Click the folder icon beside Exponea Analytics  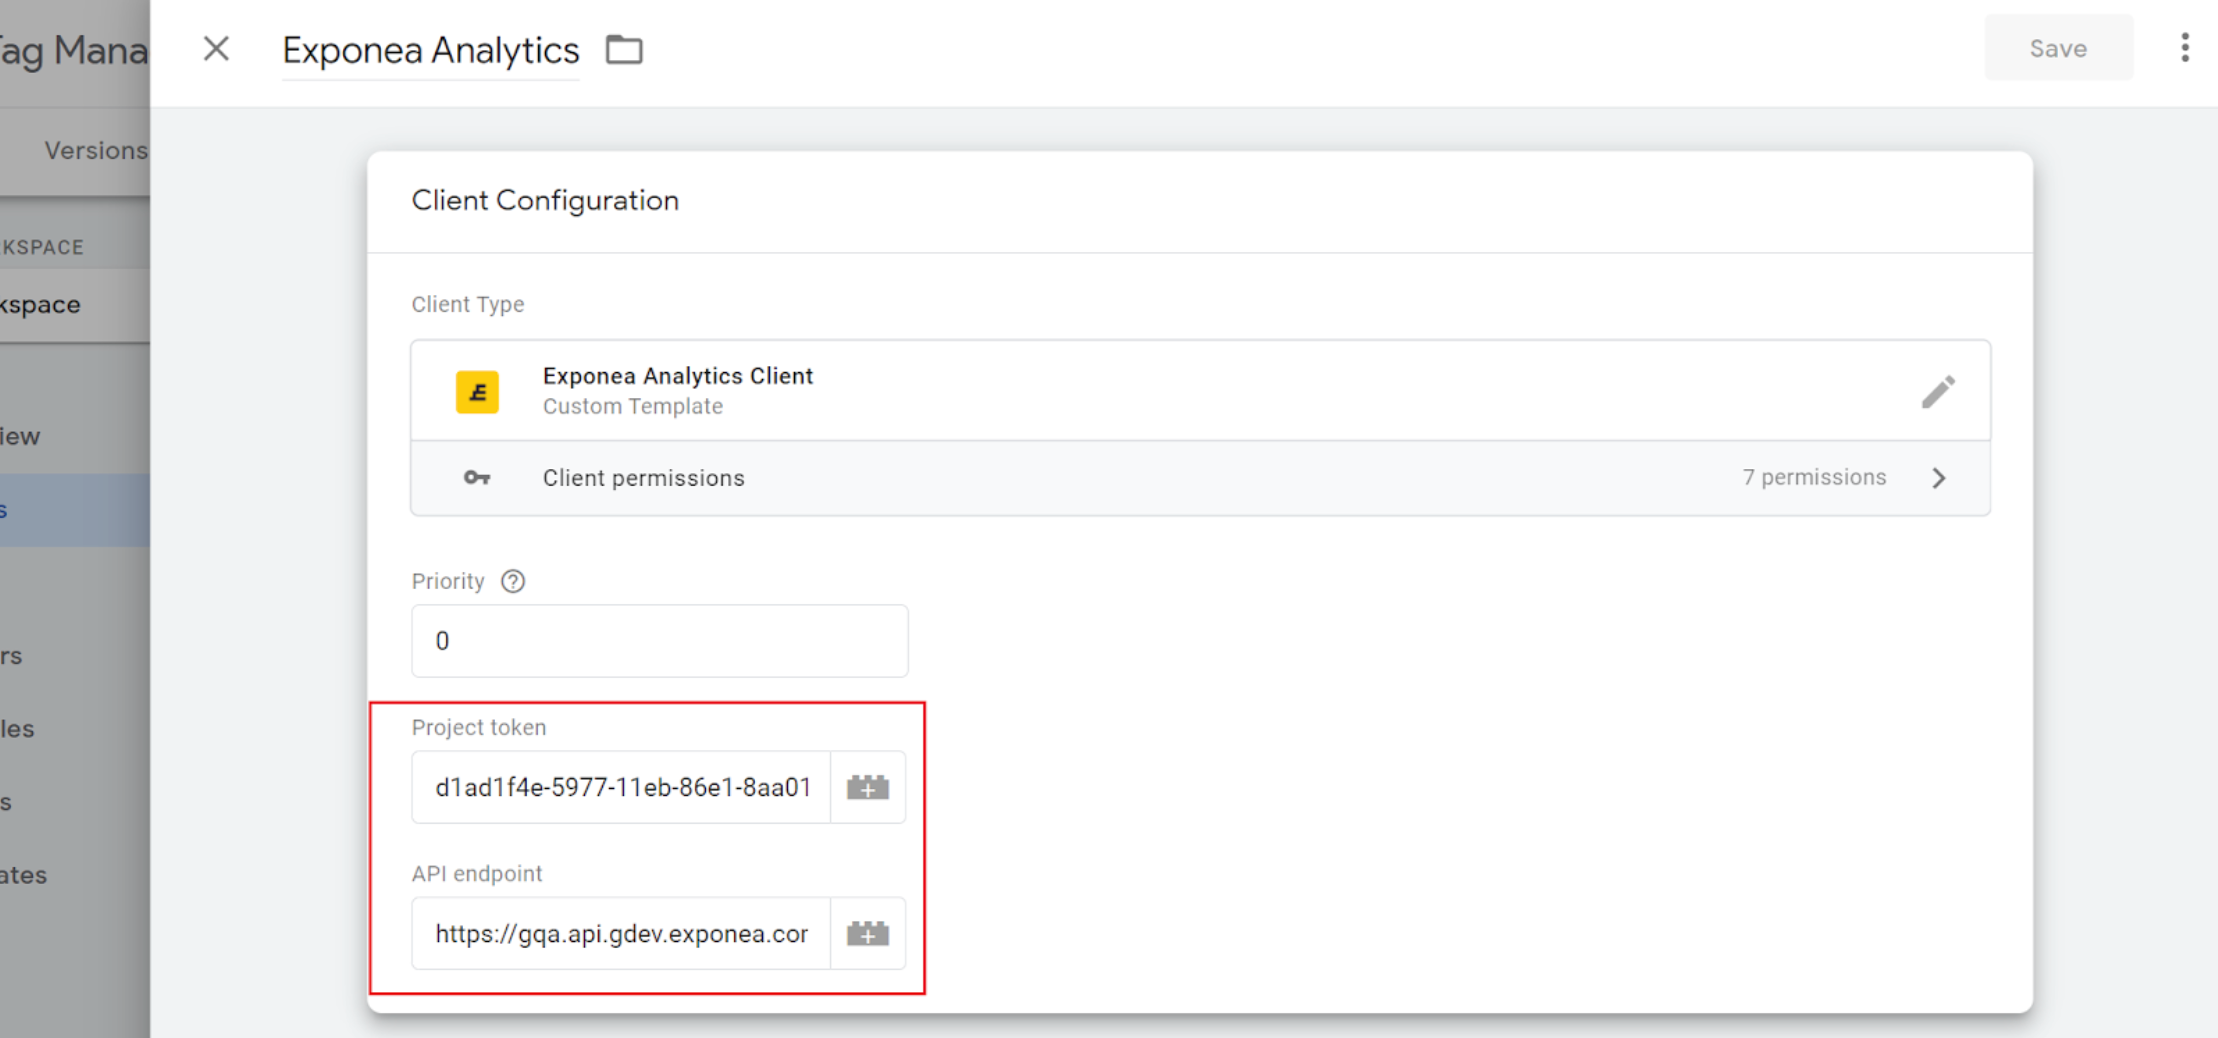coord(624,49)
